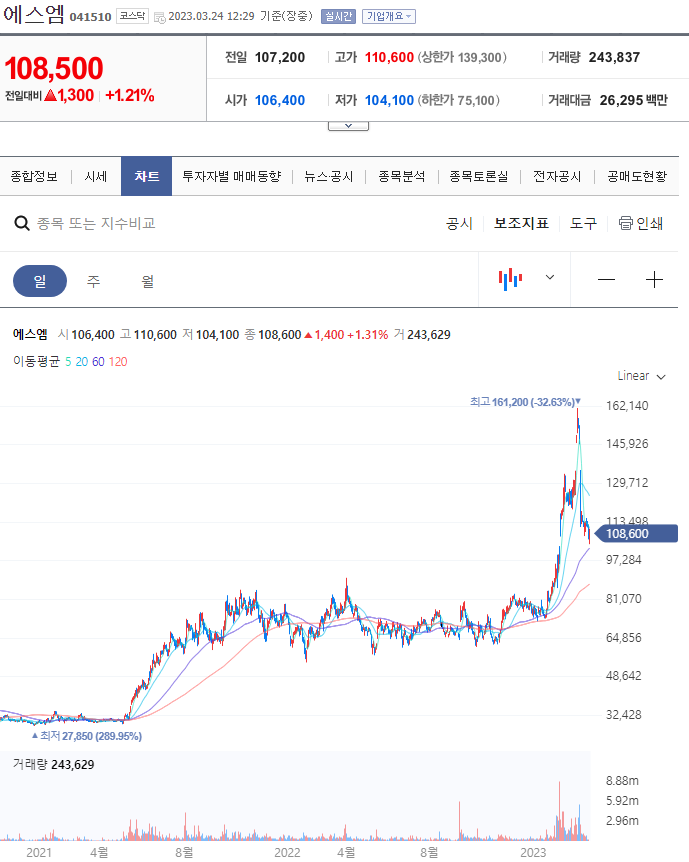Image resolution: width=689 pixels, height=862 pixels.
Task: Click the 2022 x-axis label
Action: point(287,853)
